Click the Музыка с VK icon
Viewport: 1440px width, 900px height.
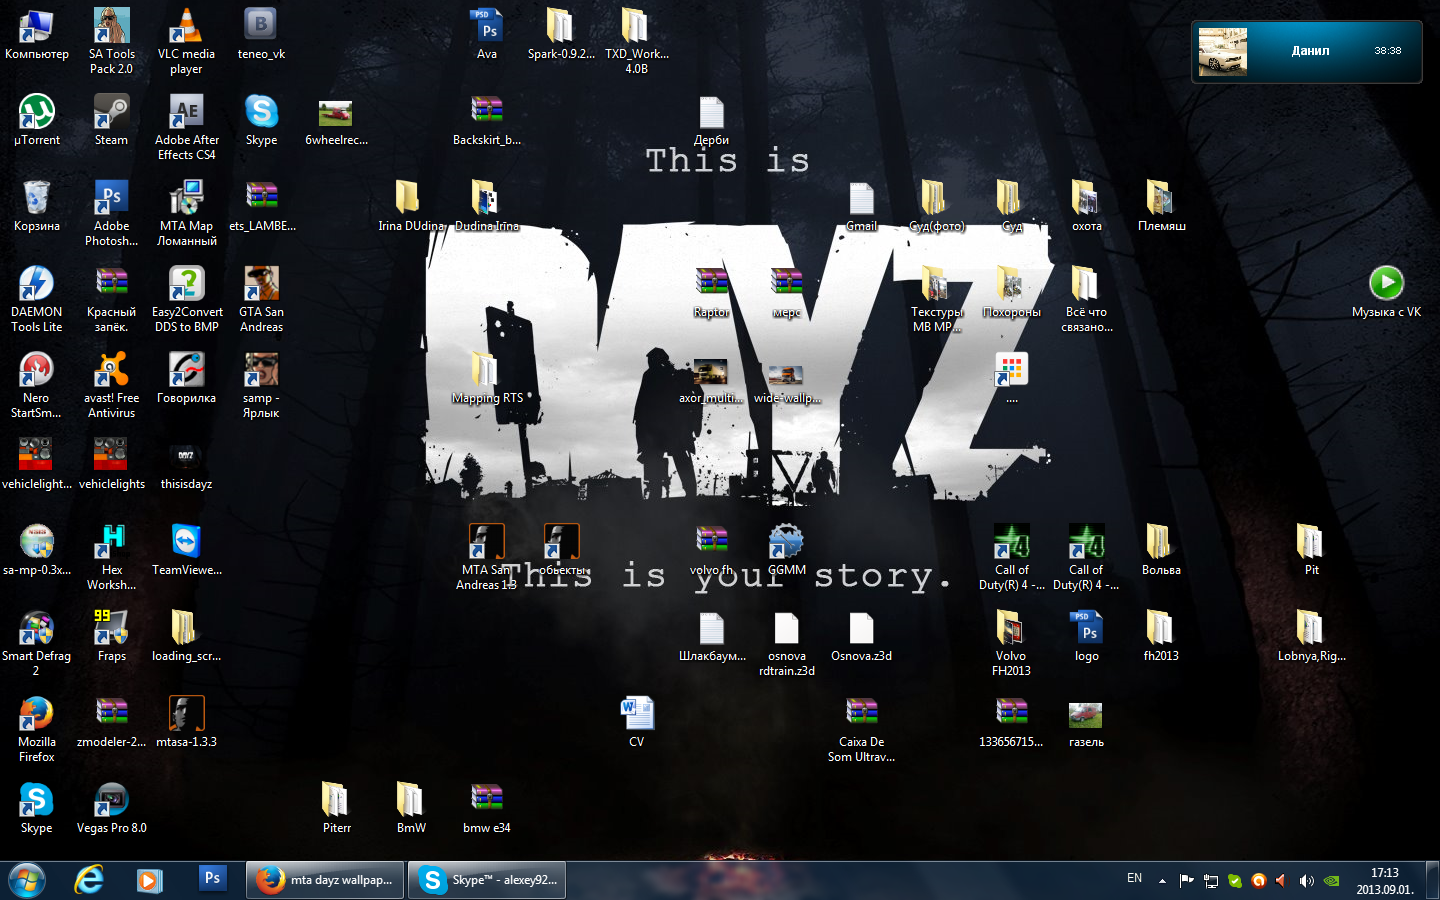1386,293
